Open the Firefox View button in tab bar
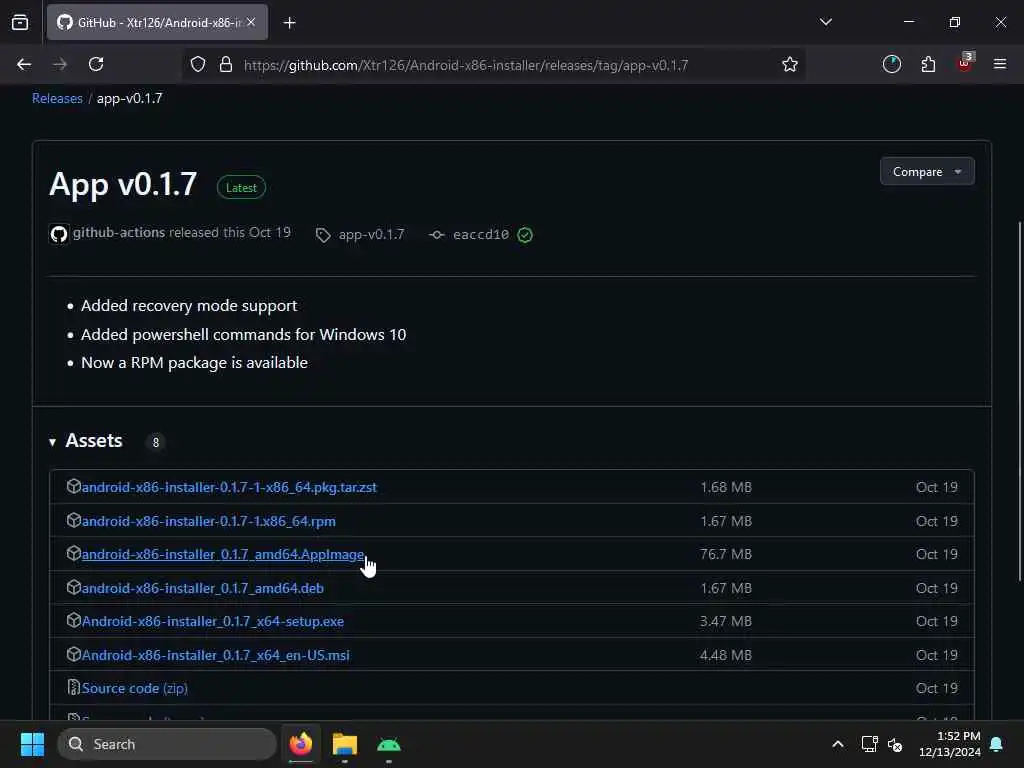The height and width of the screenshot is (768, 1024). click(x=20, y=22)
